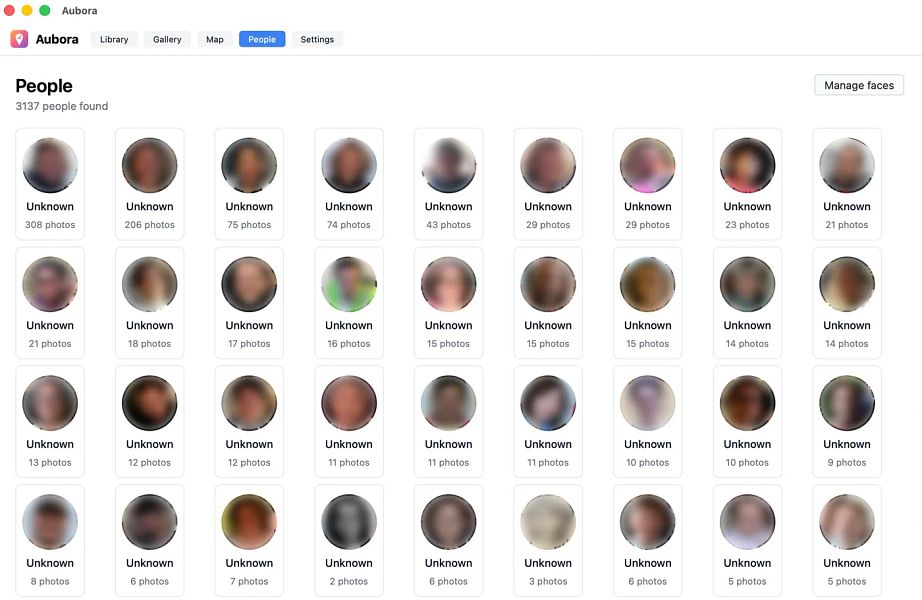Click the Aubora app logo icon
Image resolution: width=922 pixels, height=600 pixels.
click(x=19, y=39)
